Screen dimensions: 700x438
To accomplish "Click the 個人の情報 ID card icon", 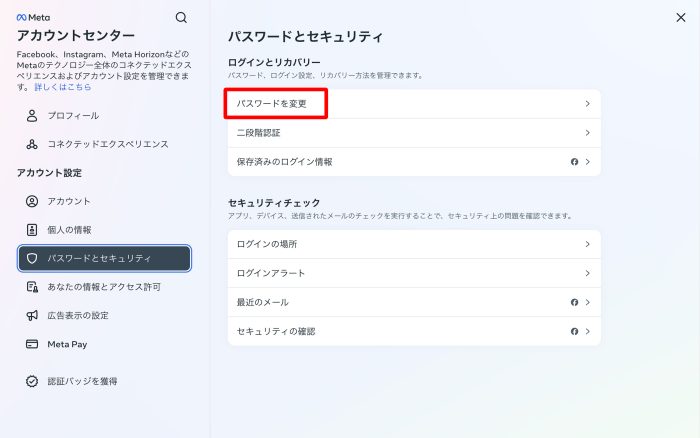I will tap(32, 230).
